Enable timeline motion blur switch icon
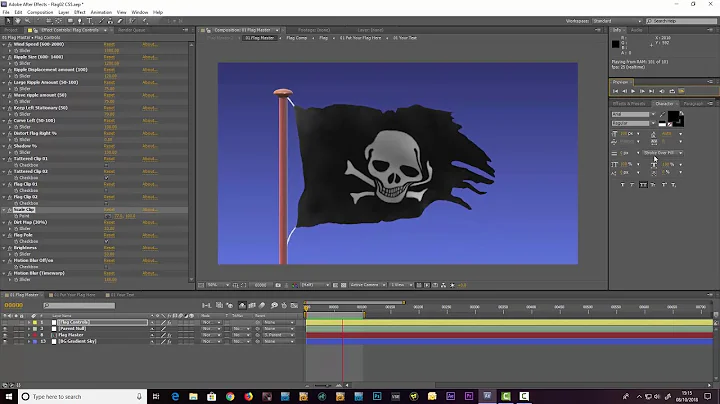720x404 pixels. tap(262, 305)
